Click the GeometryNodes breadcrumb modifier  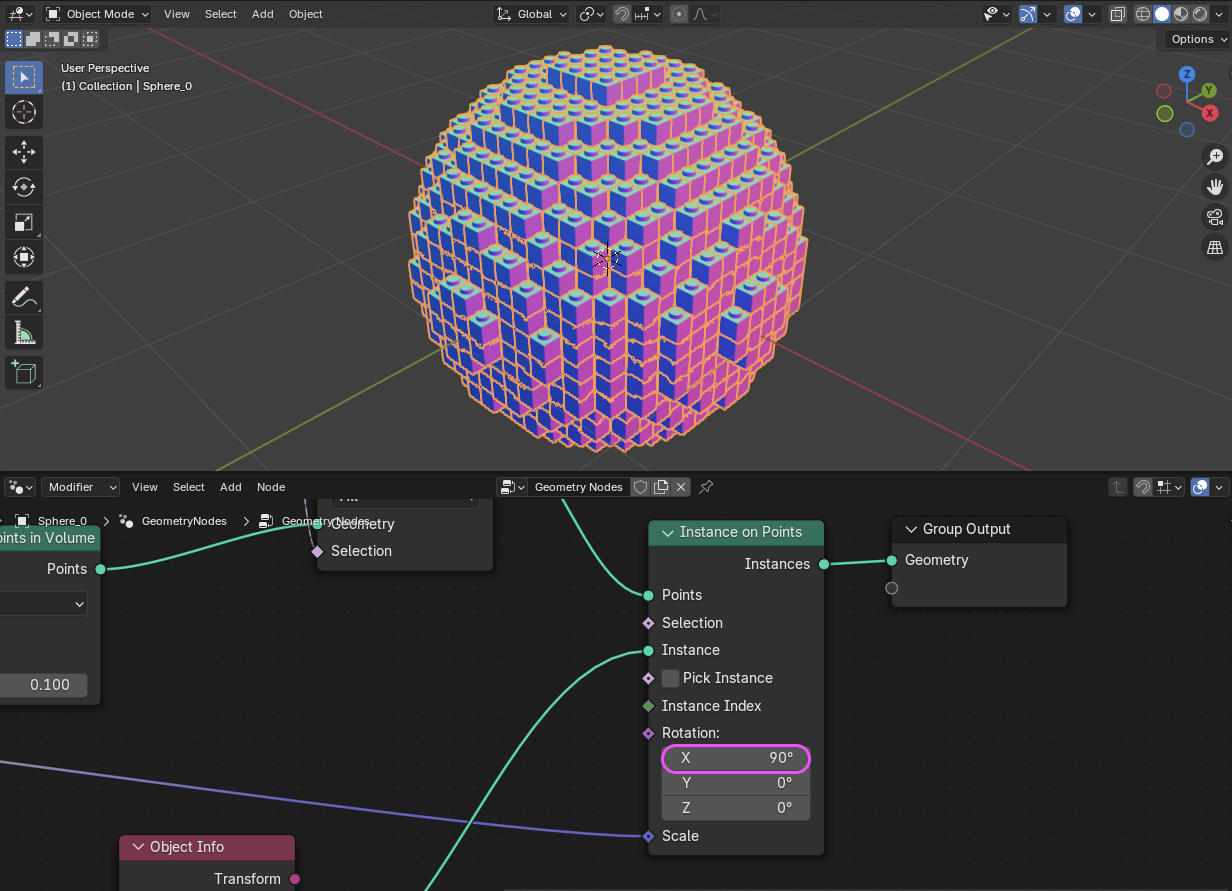click(x=184, y=521)
